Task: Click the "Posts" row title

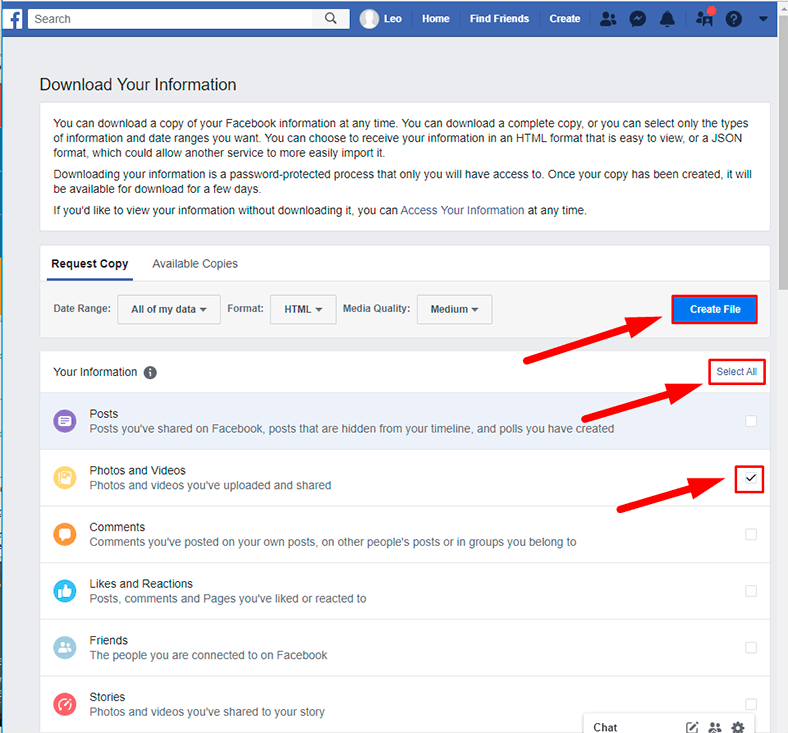Action: tap(104, 414)
